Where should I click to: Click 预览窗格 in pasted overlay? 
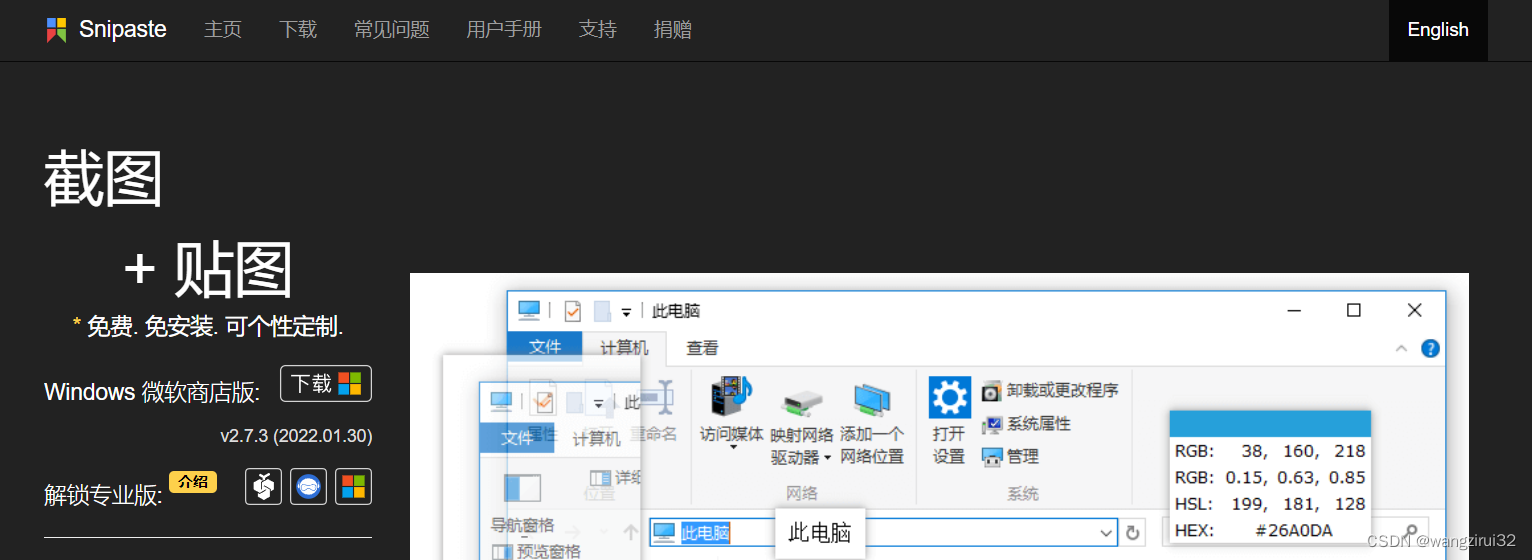pos(536,551)
